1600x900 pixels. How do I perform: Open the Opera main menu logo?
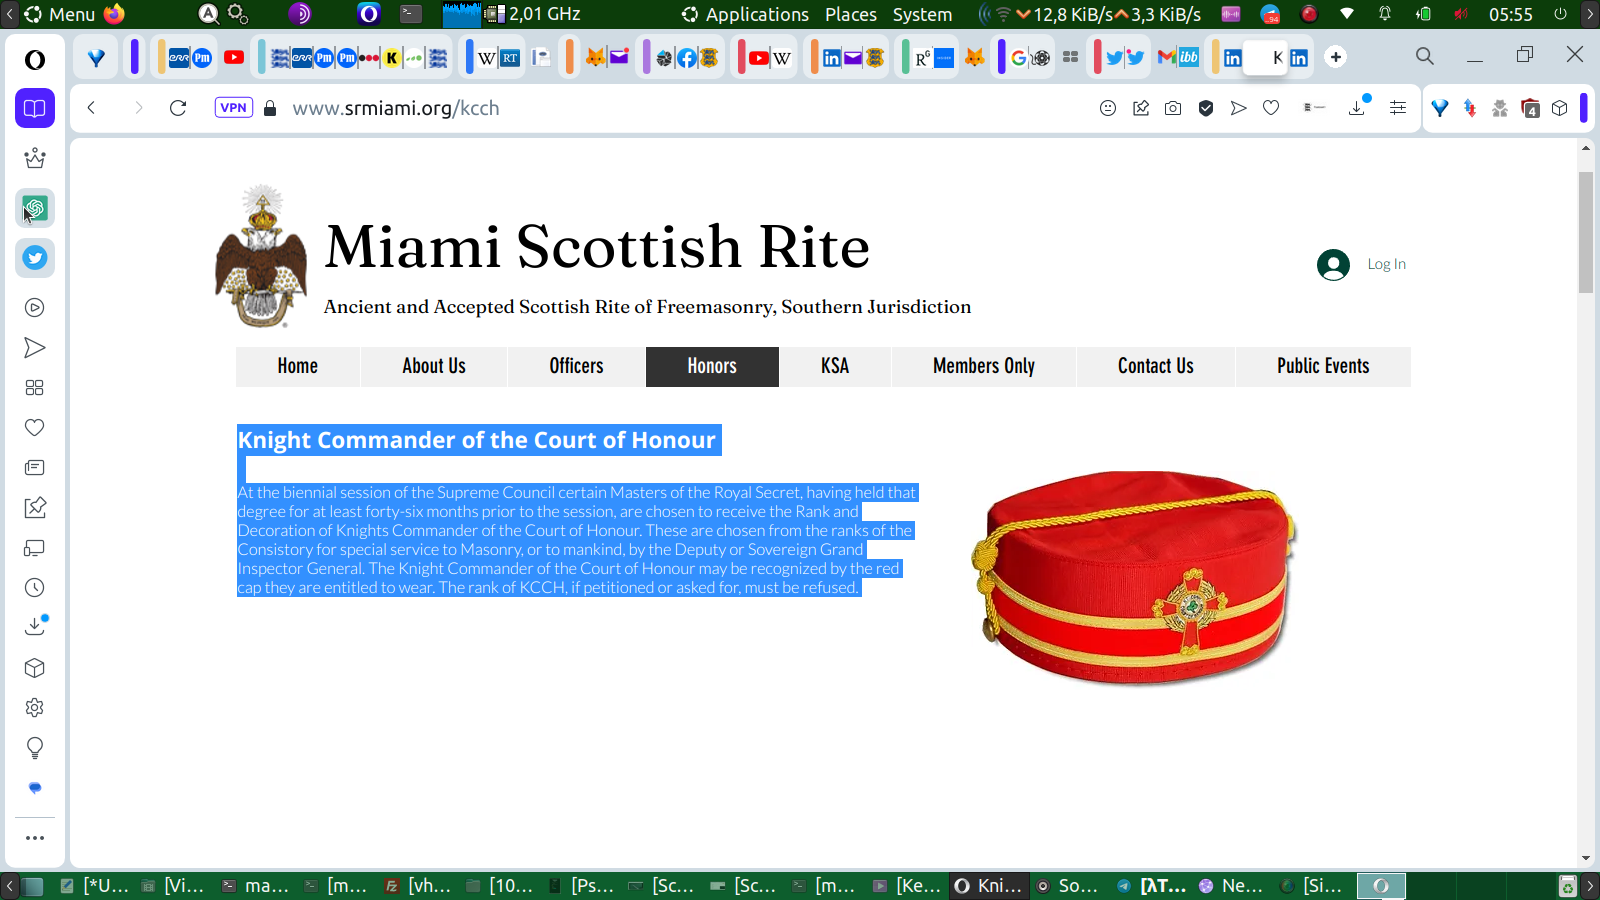(35, 60)
